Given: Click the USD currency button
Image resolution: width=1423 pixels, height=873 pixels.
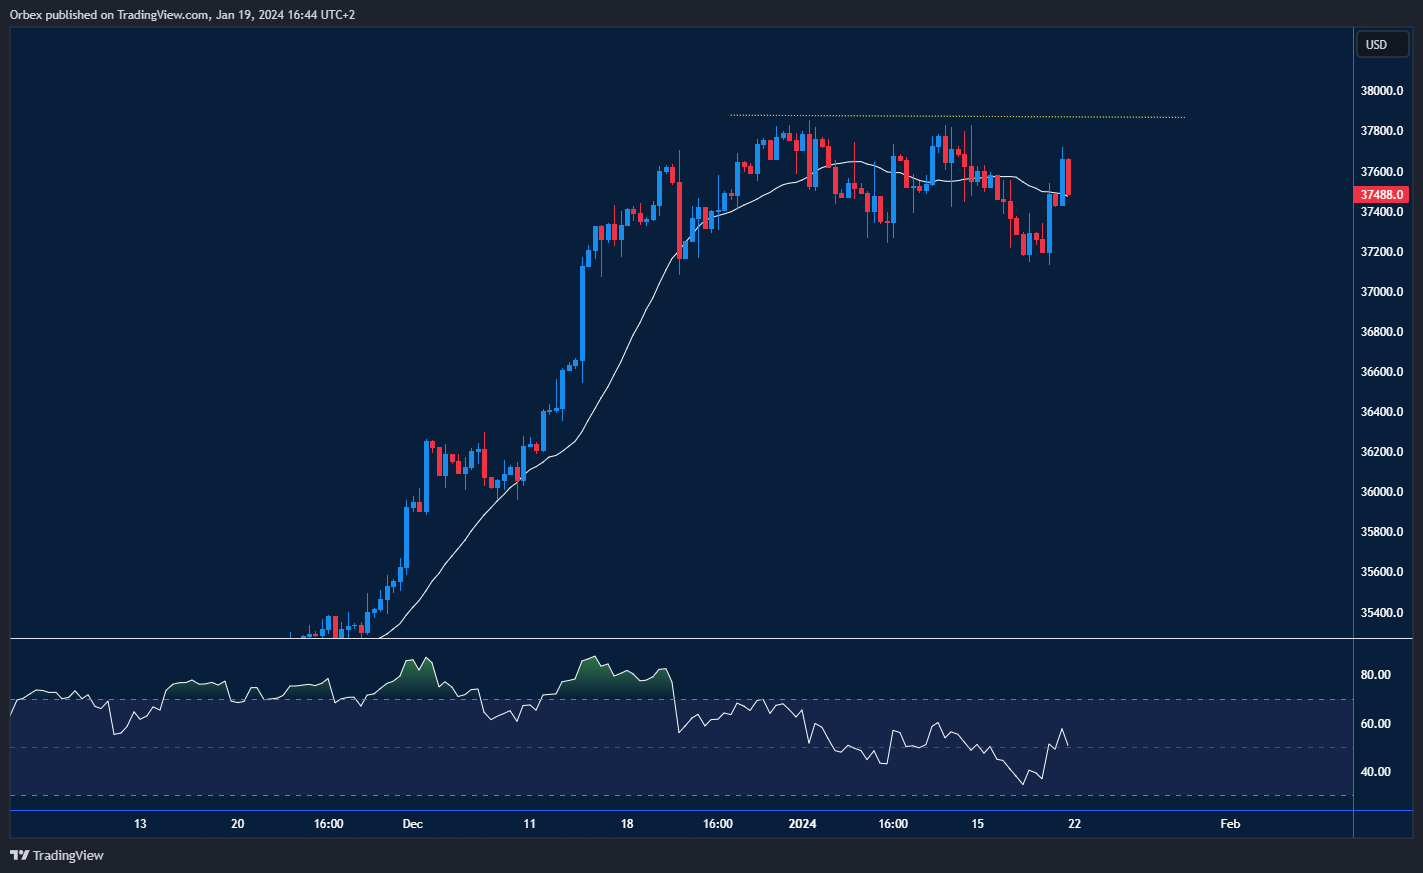Looking at the screenshot, I should [1381, 44].
